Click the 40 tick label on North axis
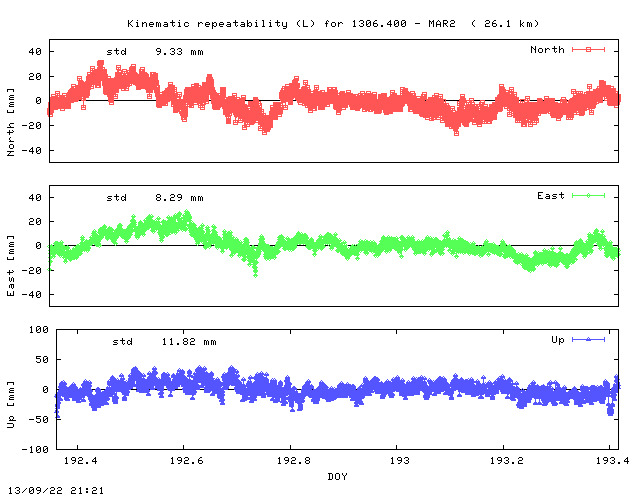 pos(35,52)
